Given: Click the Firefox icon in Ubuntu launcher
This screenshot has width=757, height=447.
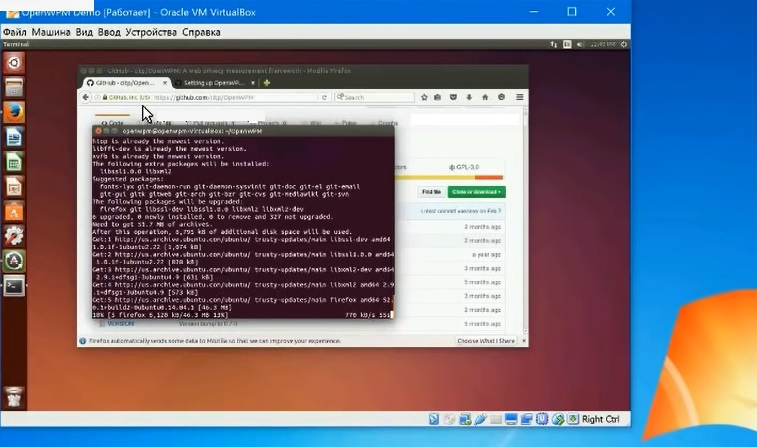Looking at the screenshot, I should 14,111.
